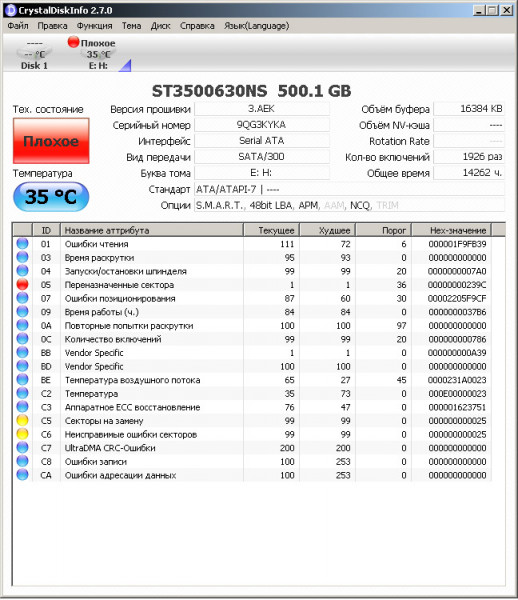Image resolution: width=518 pixels, height=600 pixels.
Task: Click hex value 0000000239C
Action: [457, 285]
